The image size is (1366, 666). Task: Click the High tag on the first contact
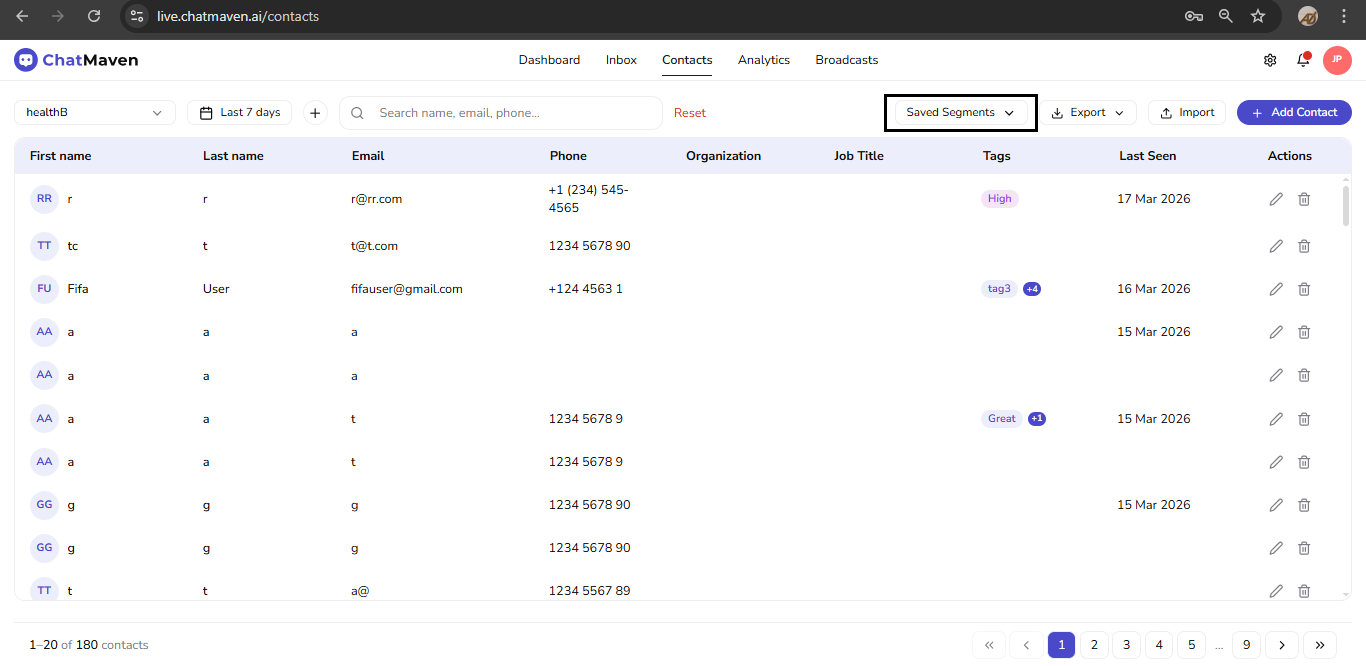point(999,198)
